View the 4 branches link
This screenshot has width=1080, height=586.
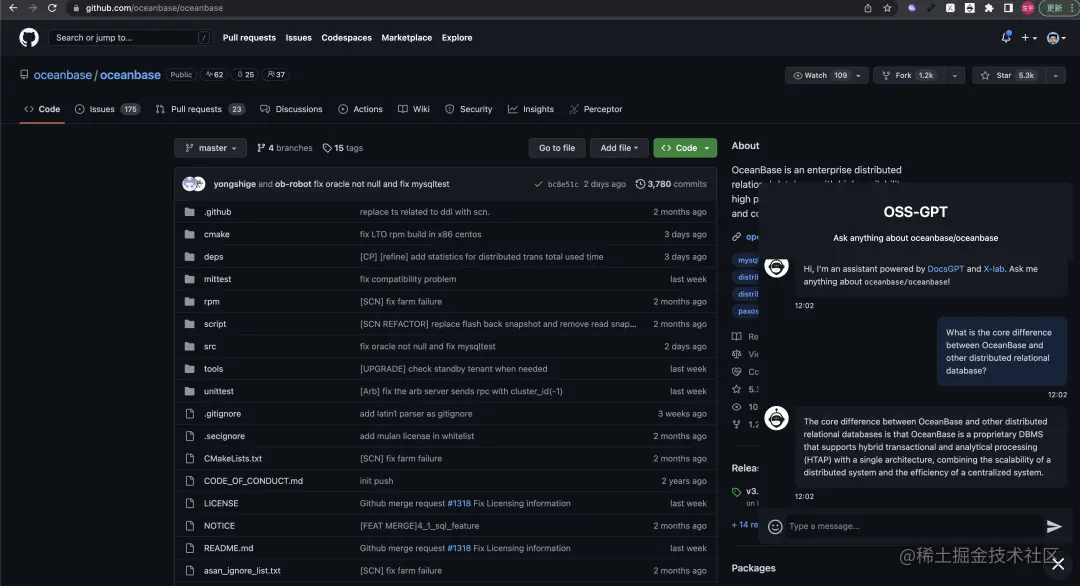point(284,148)
